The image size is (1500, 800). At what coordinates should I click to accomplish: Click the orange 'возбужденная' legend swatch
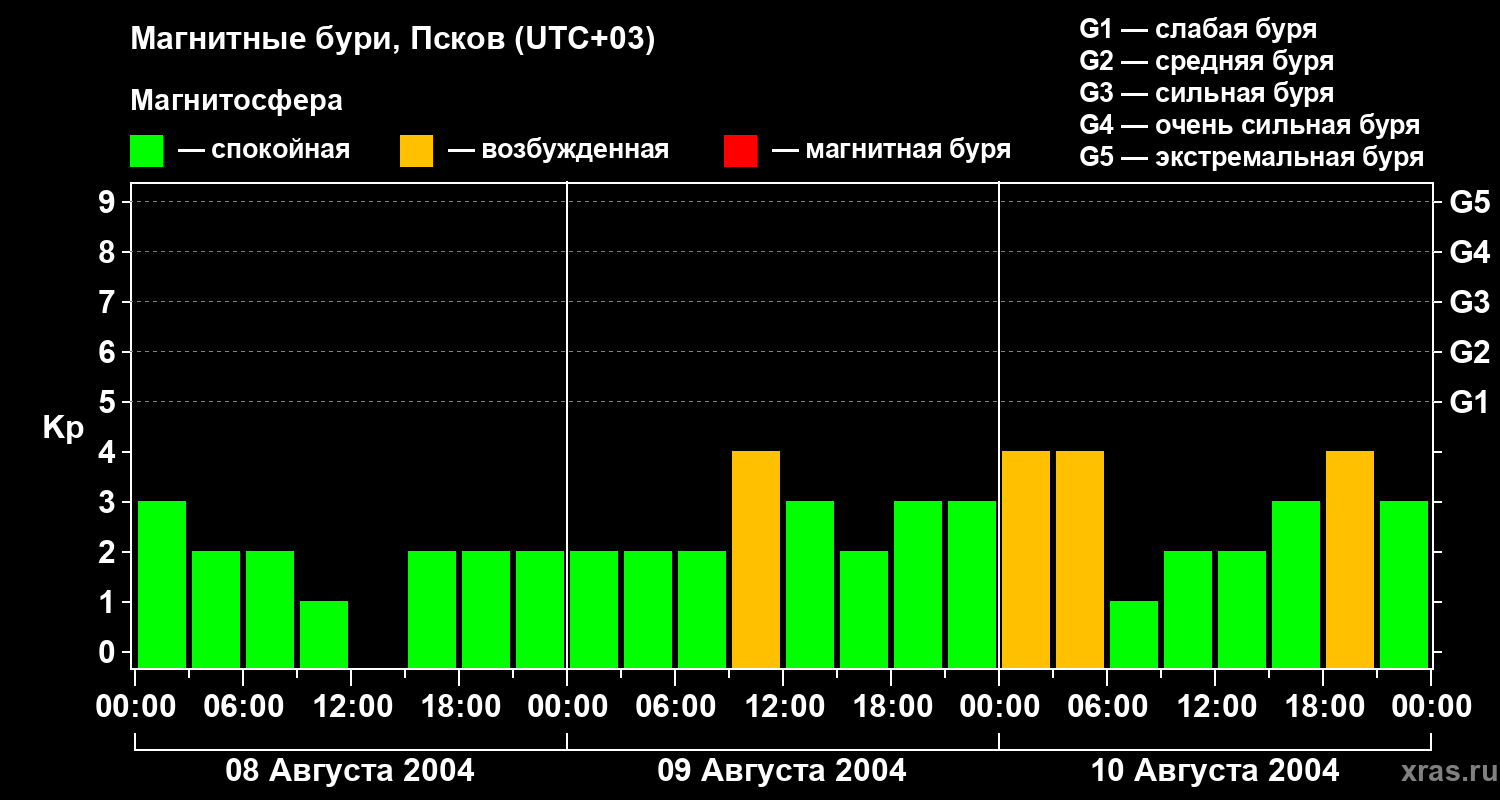pyautogui.click(x=416, y=151)
